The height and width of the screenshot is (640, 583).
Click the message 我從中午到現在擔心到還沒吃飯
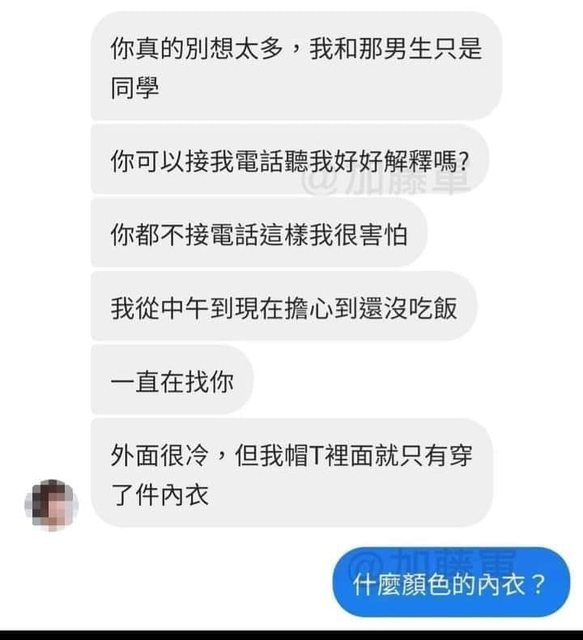(x=284, y=306)
